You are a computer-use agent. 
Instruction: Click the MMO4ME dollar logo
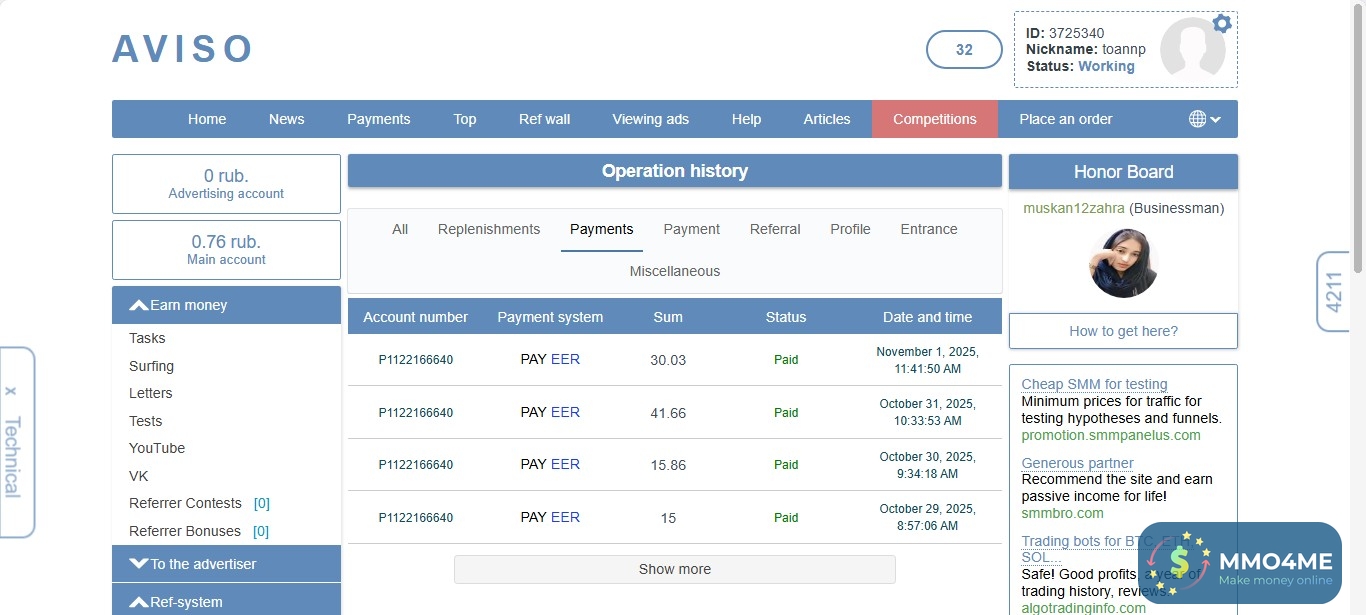(x=1180, y=564)
